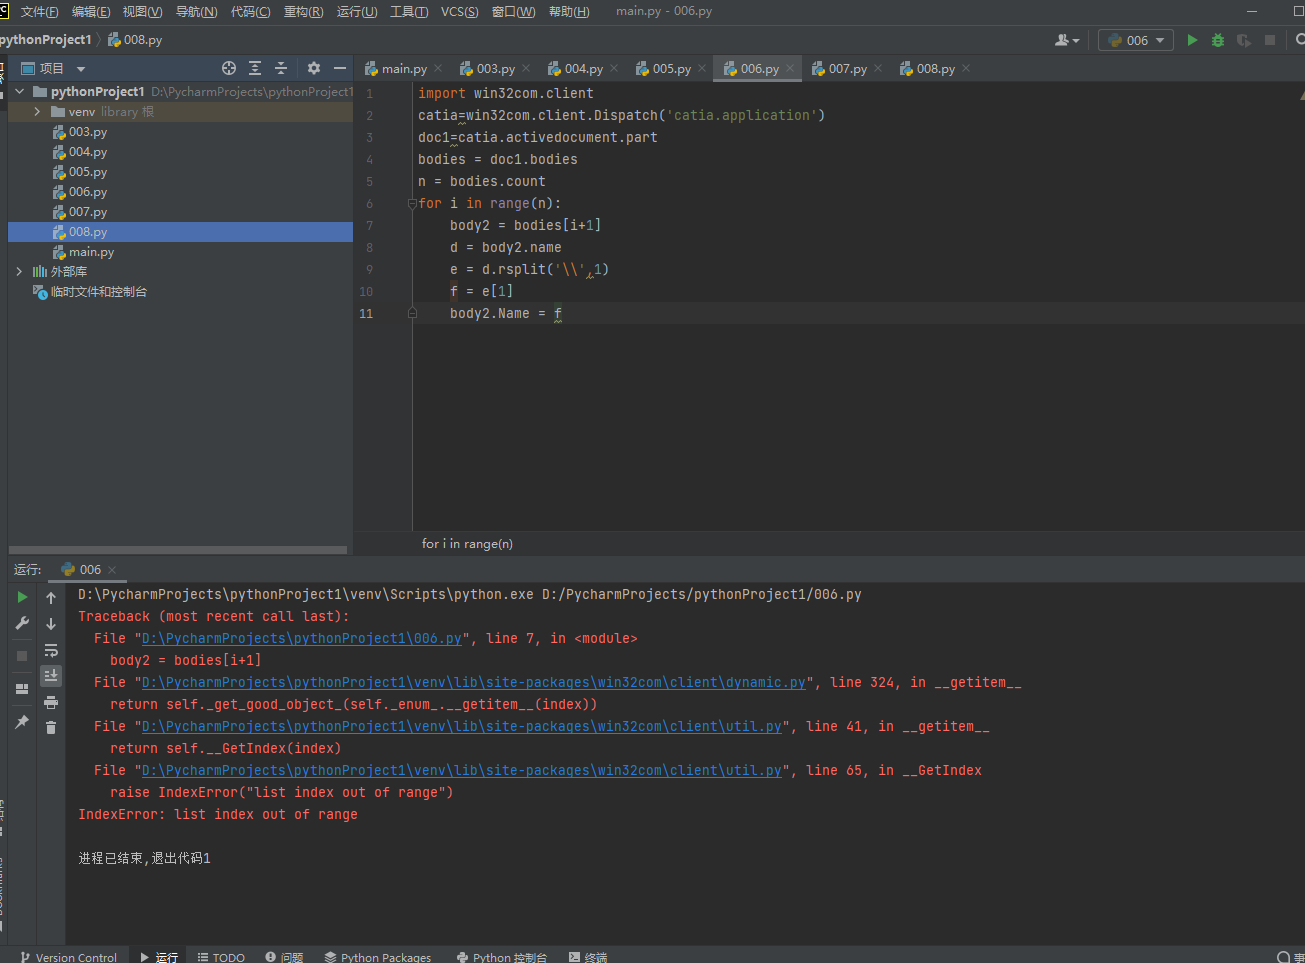Close the main.py editor tab
Viewport: 1305px width, 963px height.
[x=438, y=68]
